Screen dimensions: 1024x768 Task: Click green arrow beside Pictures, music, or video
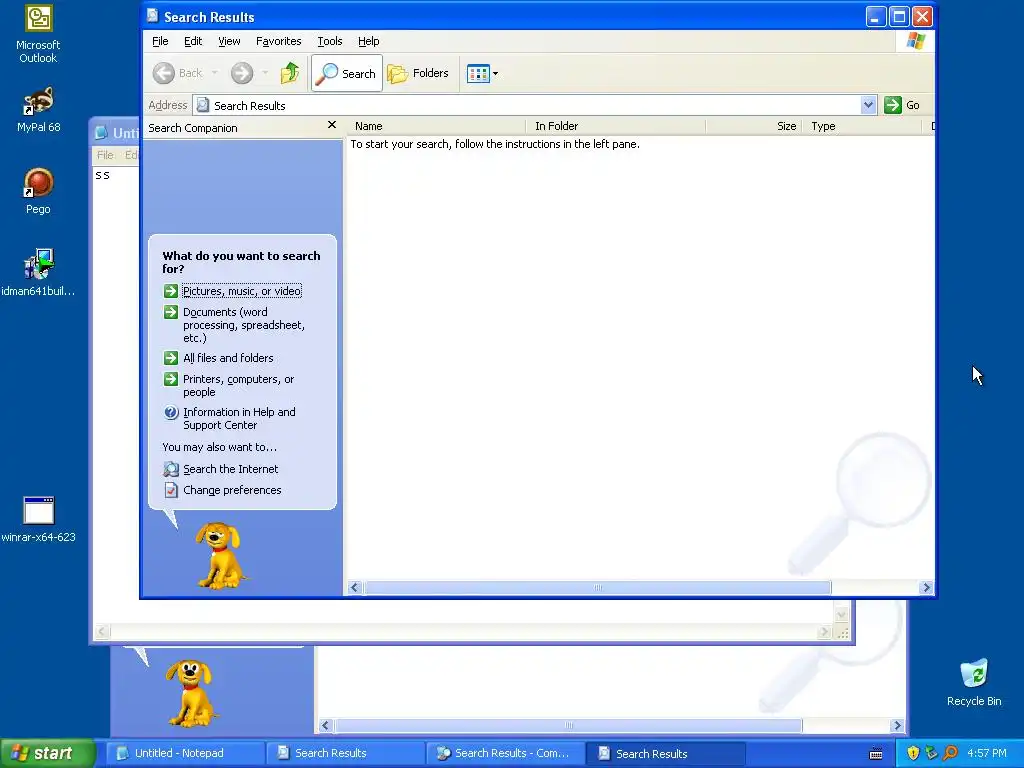(x=170, y=291)
